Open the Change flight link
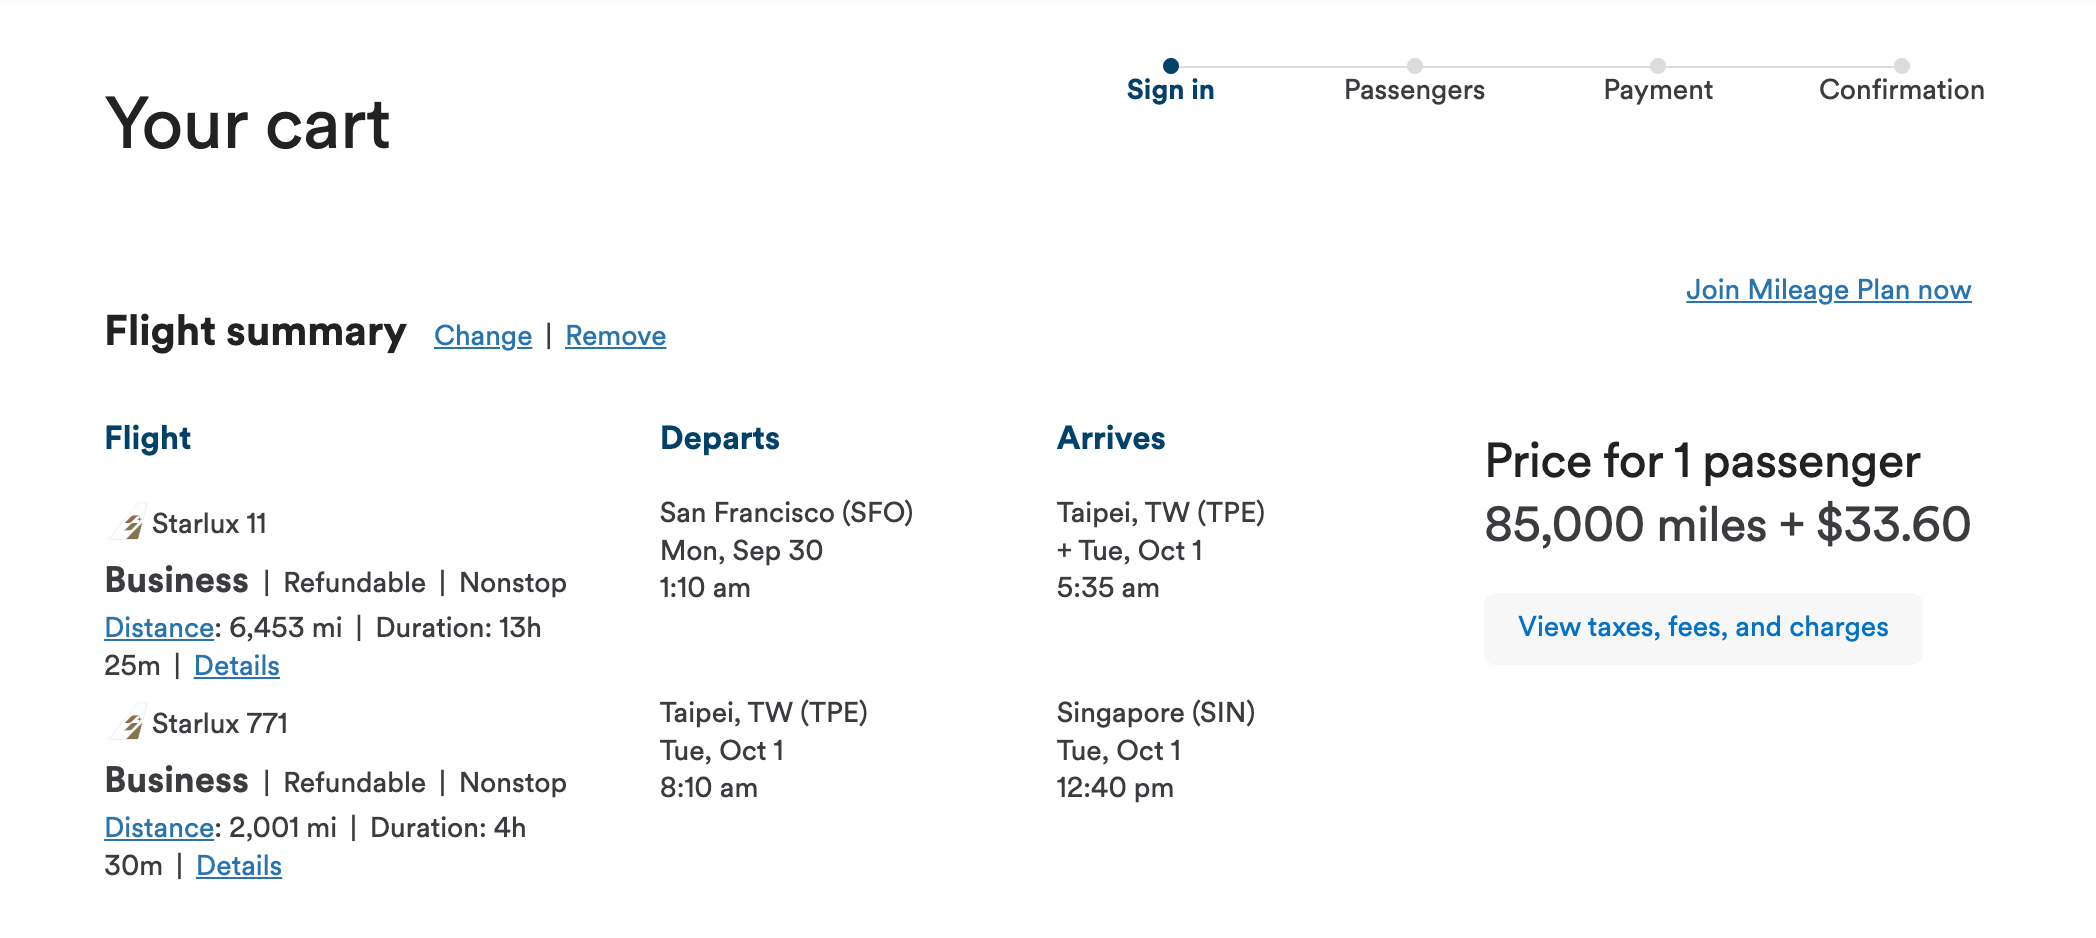This screenshot has height=938, width=2096. pyautogui.click(x=483, y=336)
